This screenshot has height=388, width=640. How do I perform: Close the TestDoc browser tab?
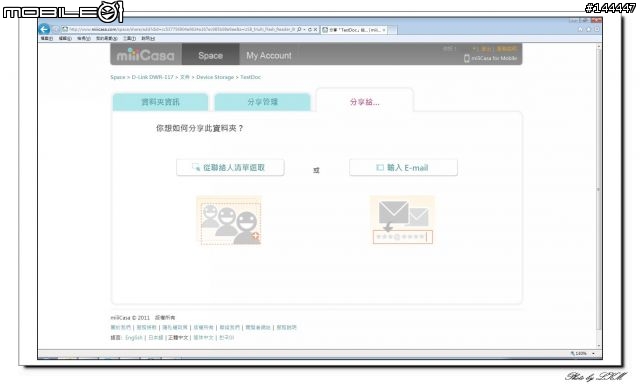[384, 30]
